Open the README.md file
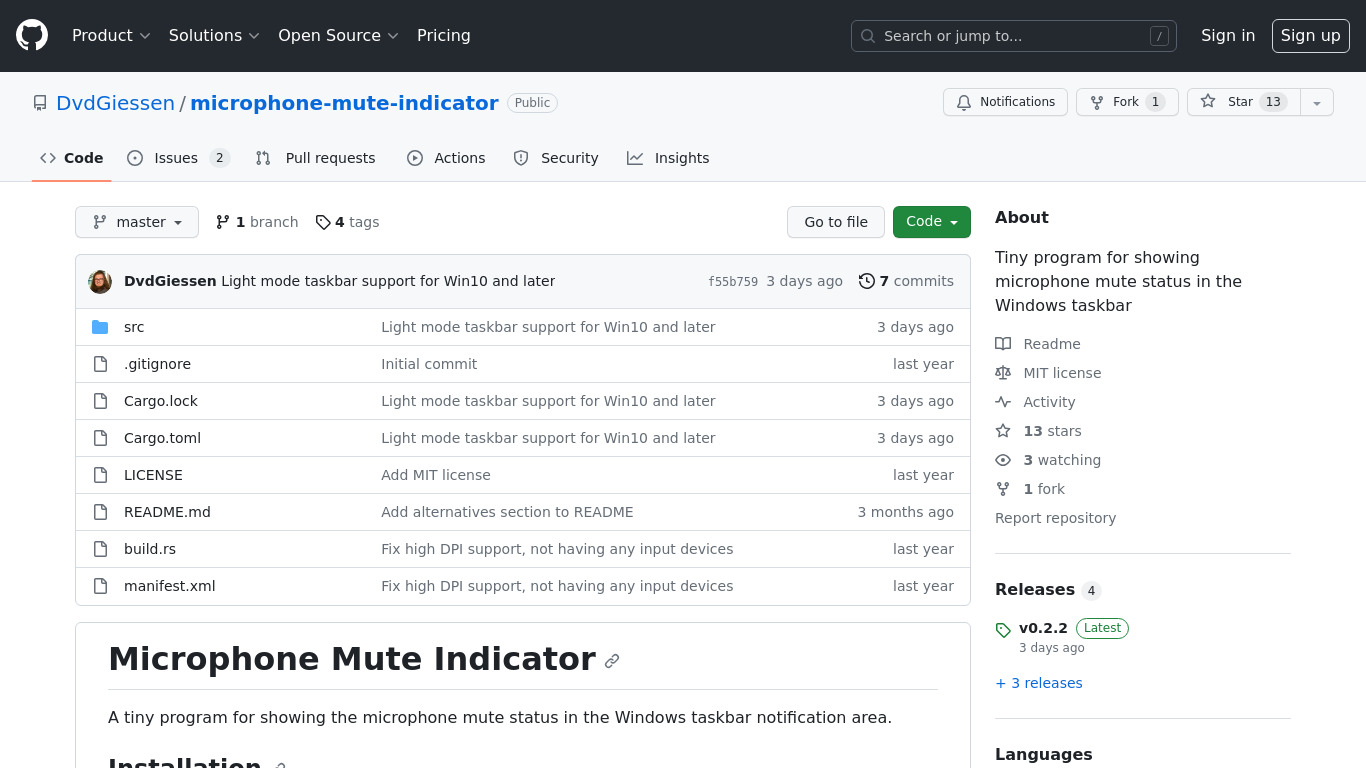Image resolution: width=1366 pixels, height=768 pixels. click(x=167, y=512)
